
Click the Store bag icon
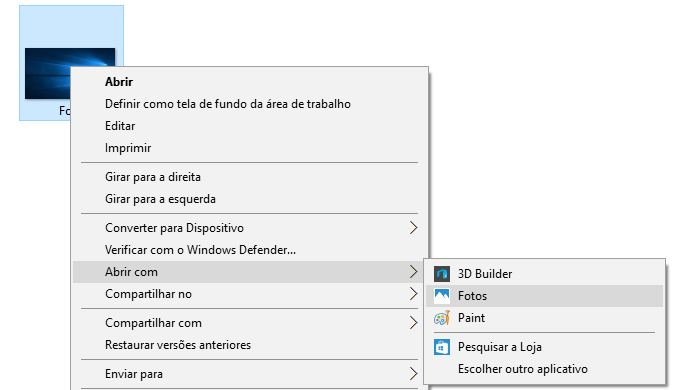tap(441, 347)
